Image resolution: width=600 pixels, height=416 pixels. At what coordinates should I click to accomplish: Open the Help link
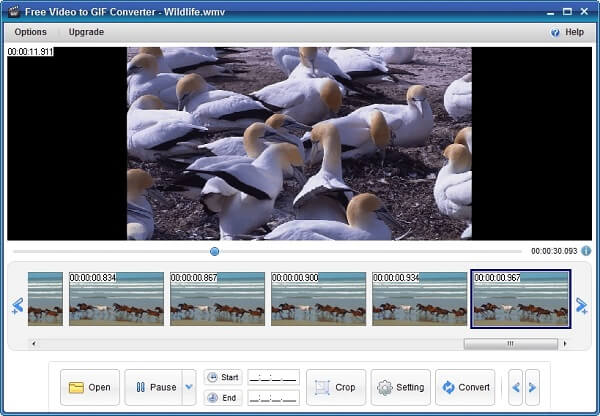(567, 32)
